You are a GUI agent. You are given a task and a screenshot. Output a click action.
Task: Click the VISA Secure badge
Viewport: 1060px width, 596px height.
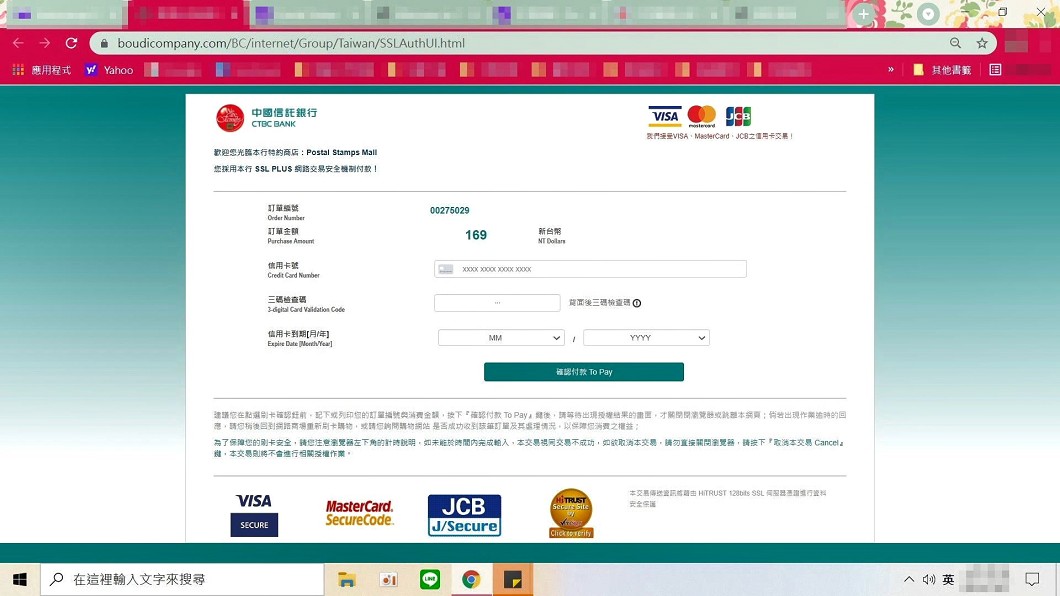coord(254,515)
